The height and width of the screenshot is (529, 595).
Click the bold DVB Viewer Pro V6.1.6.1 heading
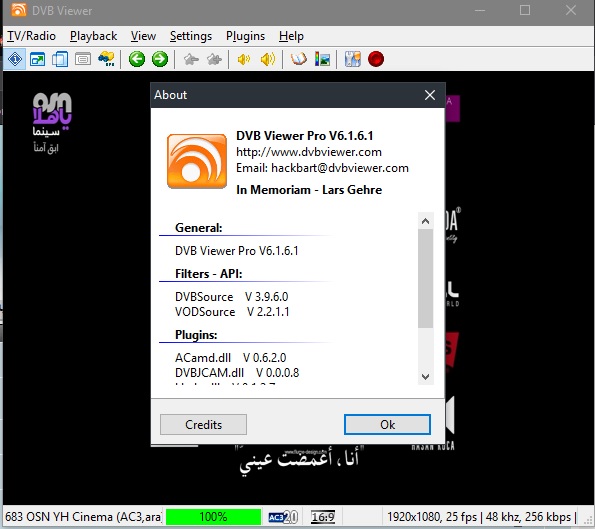(x=305, y=135)
